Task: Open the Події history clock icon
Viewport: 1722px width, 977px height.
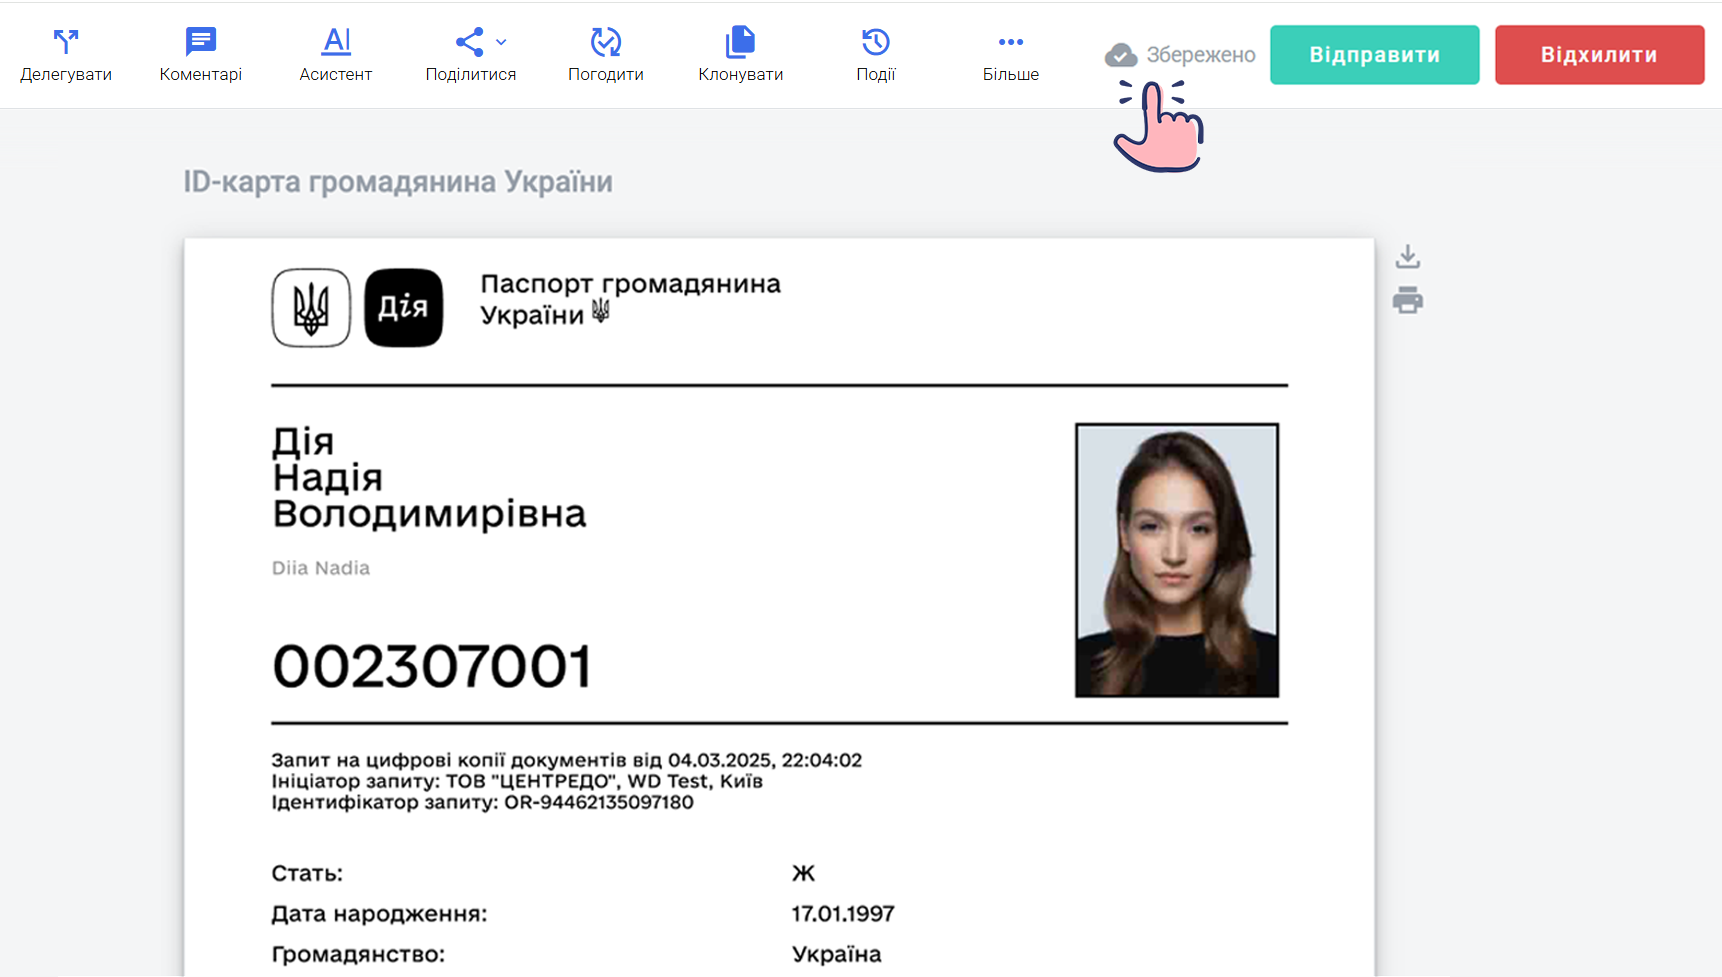Action: click(x=876, y=41)
